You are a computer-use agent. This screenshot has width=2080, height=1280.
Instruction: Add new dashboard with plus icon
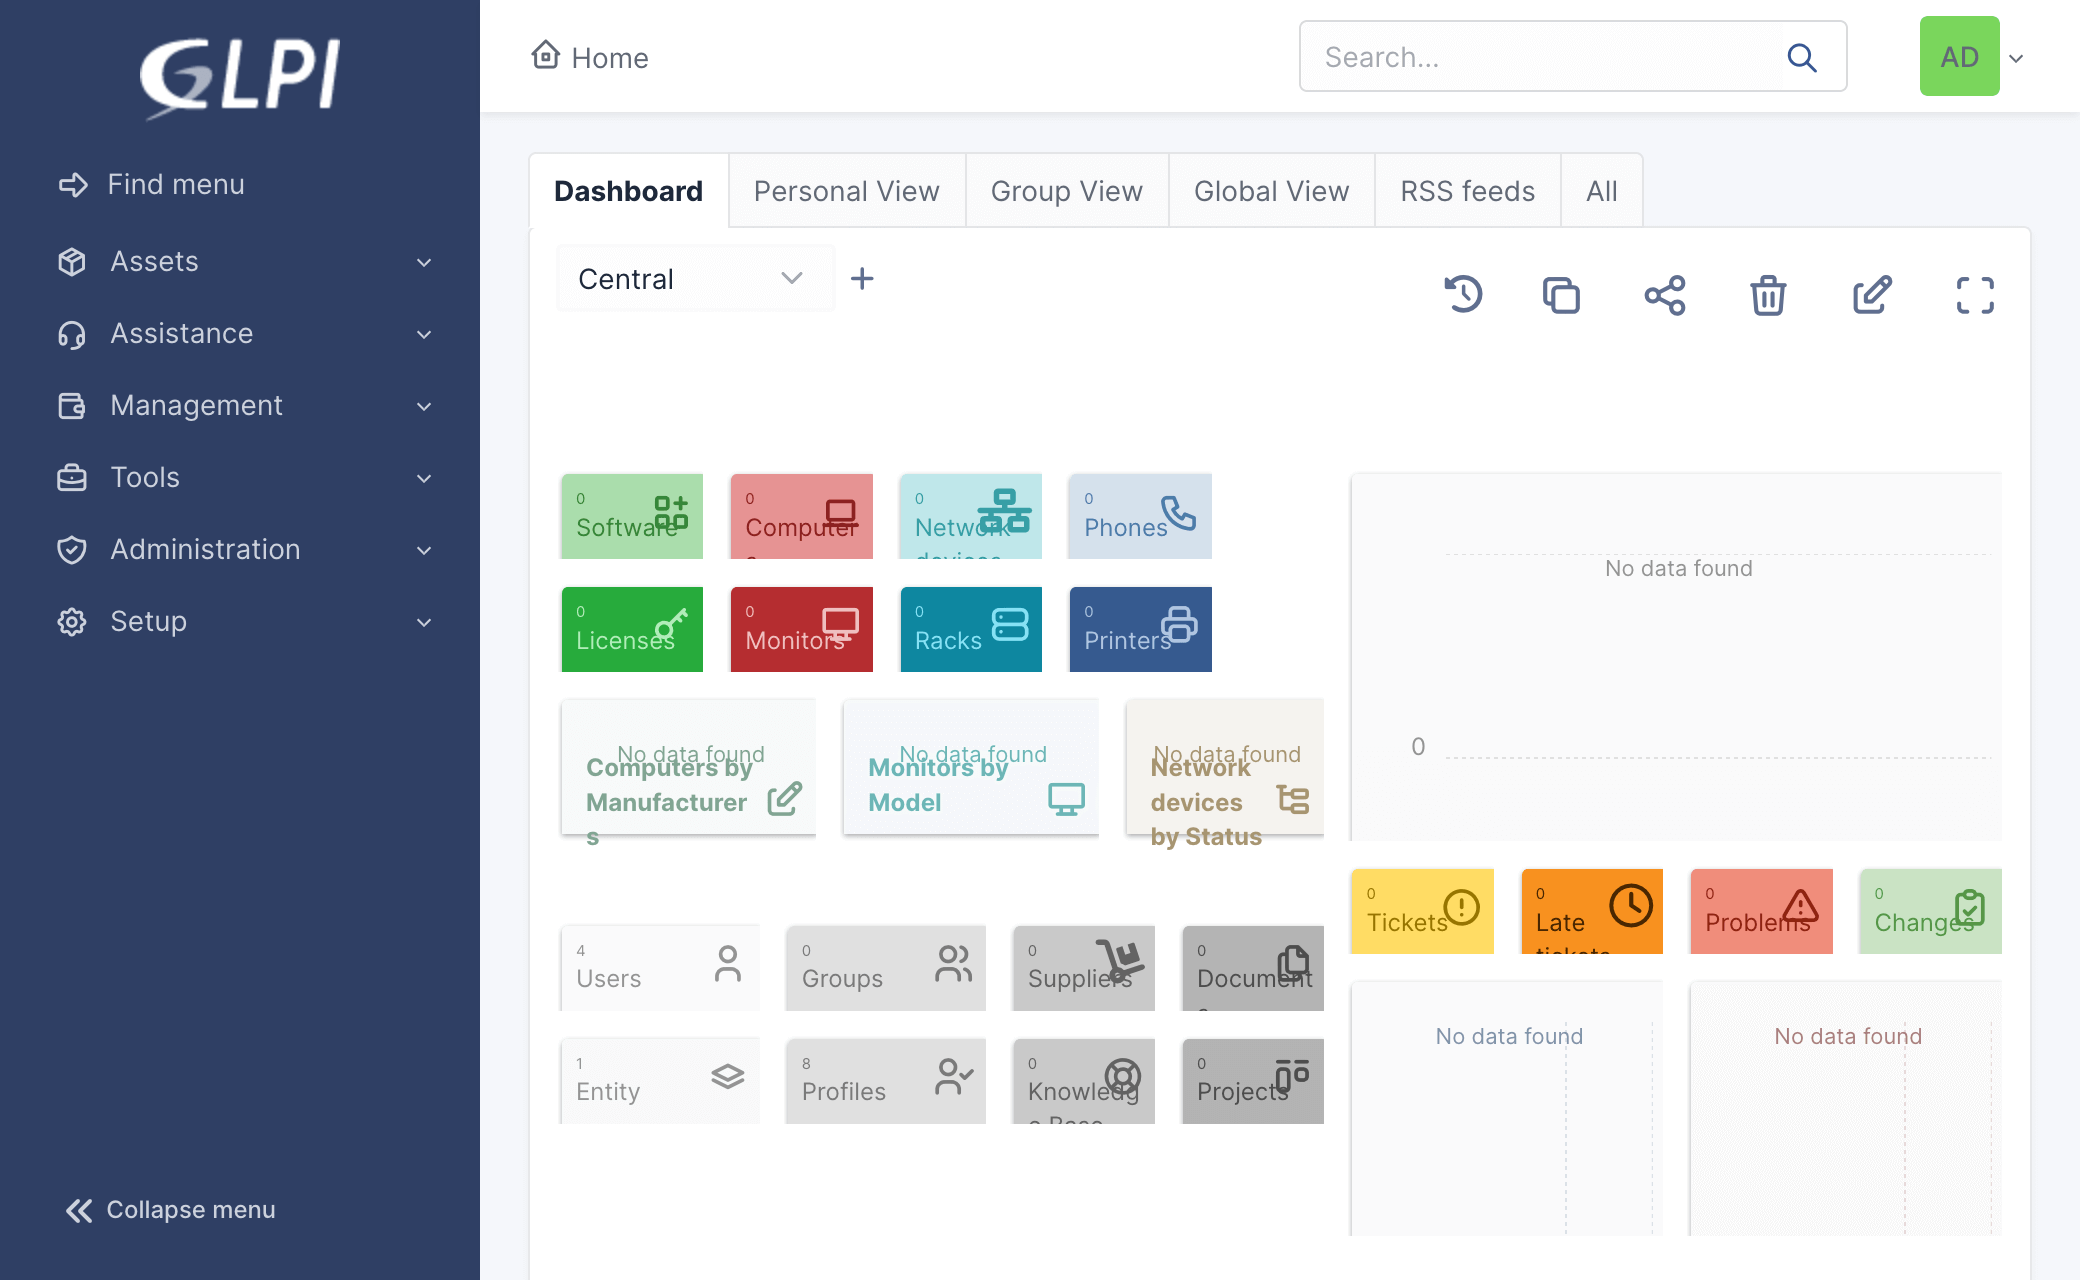click(862, 279)
